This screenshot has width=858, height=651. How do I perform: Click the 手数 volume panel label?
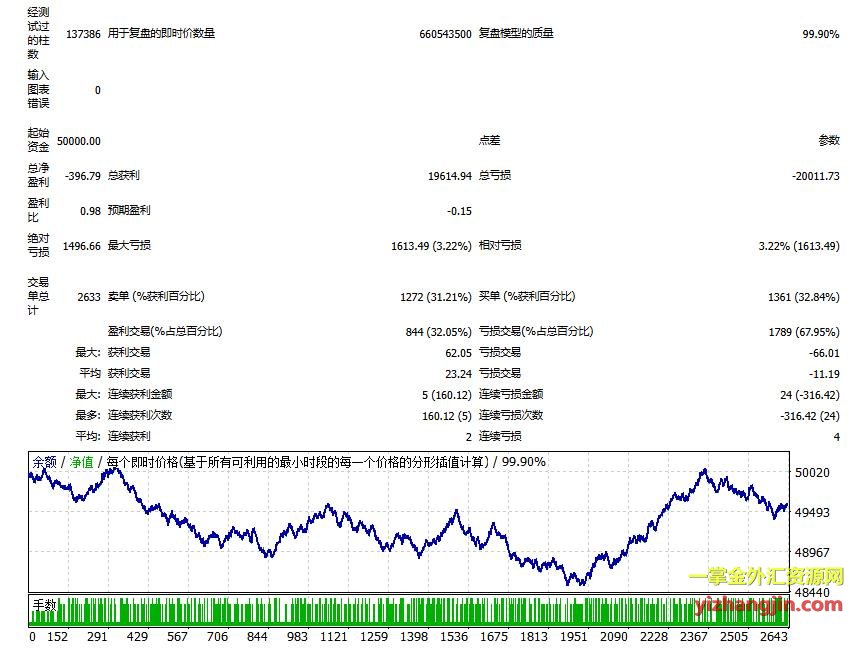click(x=46, y=605)
